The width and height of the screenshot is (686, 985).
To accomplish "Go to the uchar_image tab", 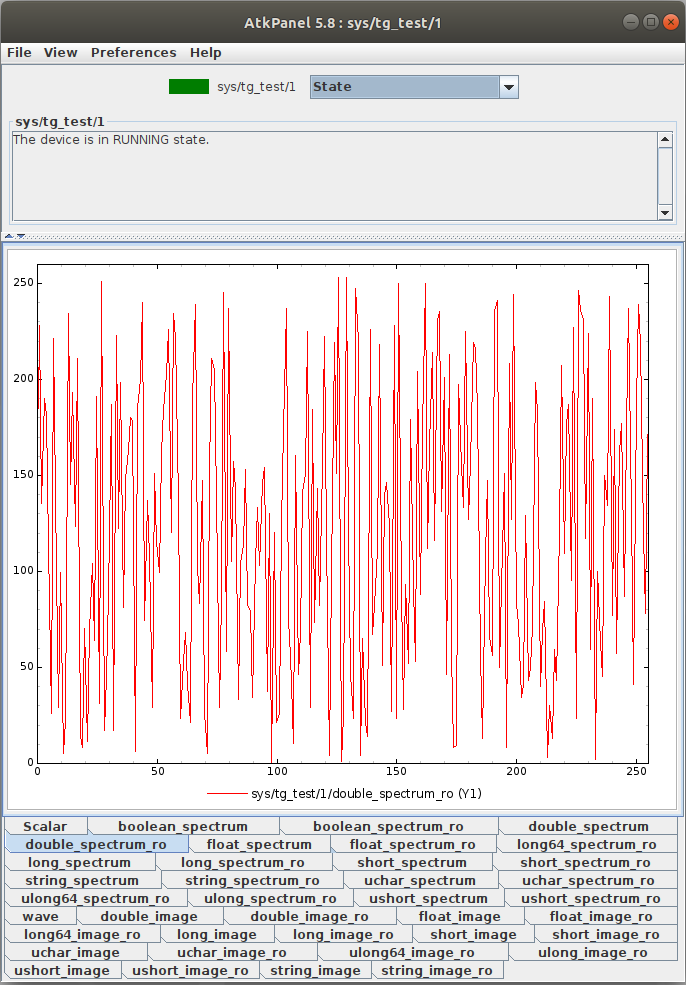I will click(75, 953).
